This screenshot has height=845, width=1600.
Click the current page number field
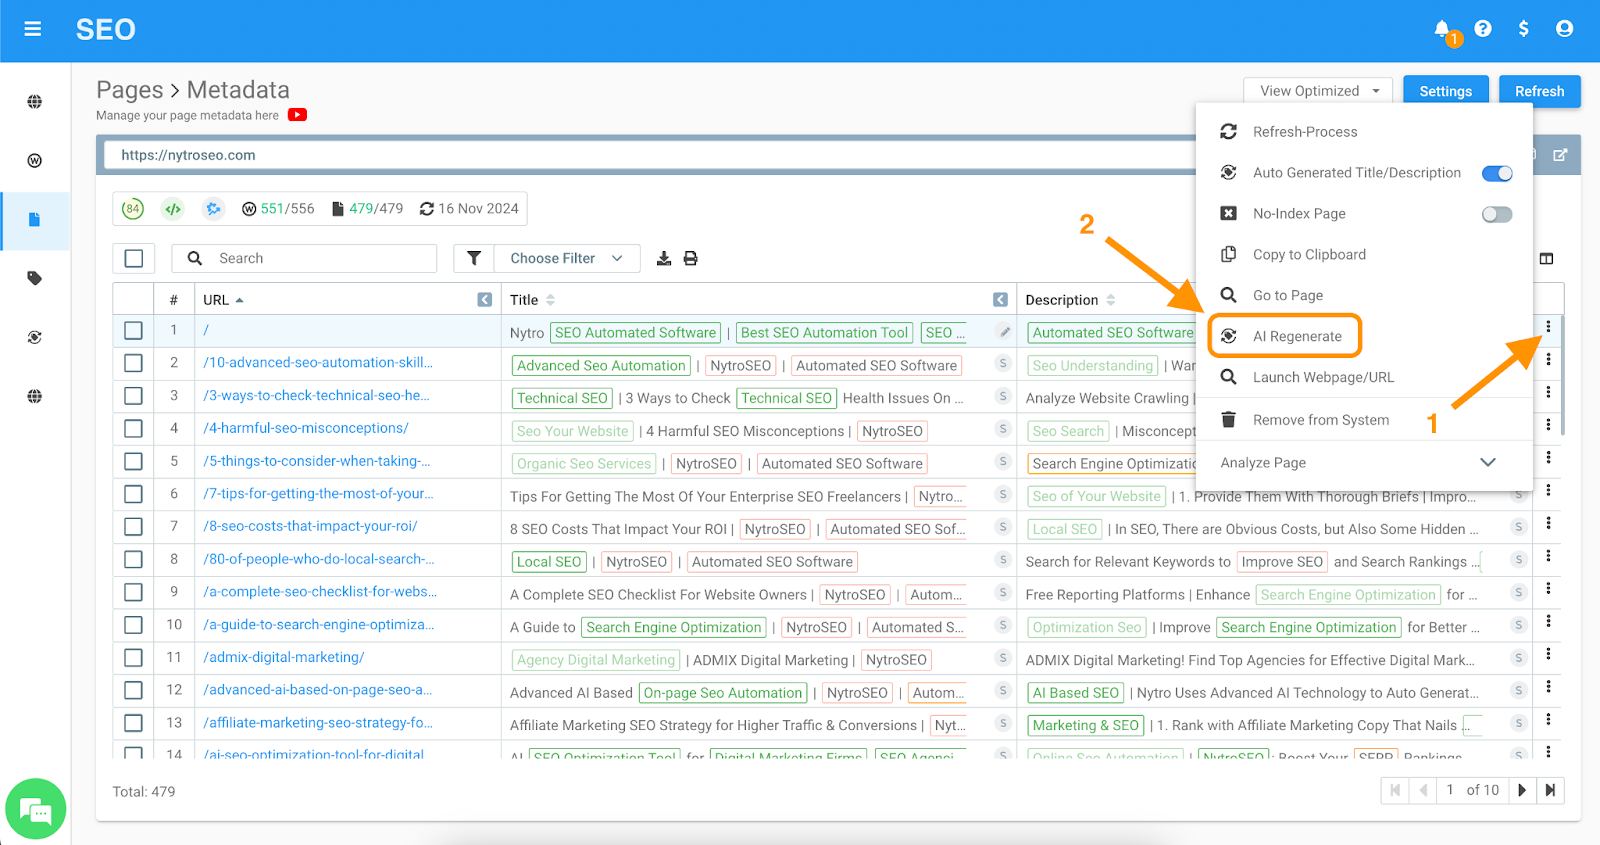pos(1450,790)
